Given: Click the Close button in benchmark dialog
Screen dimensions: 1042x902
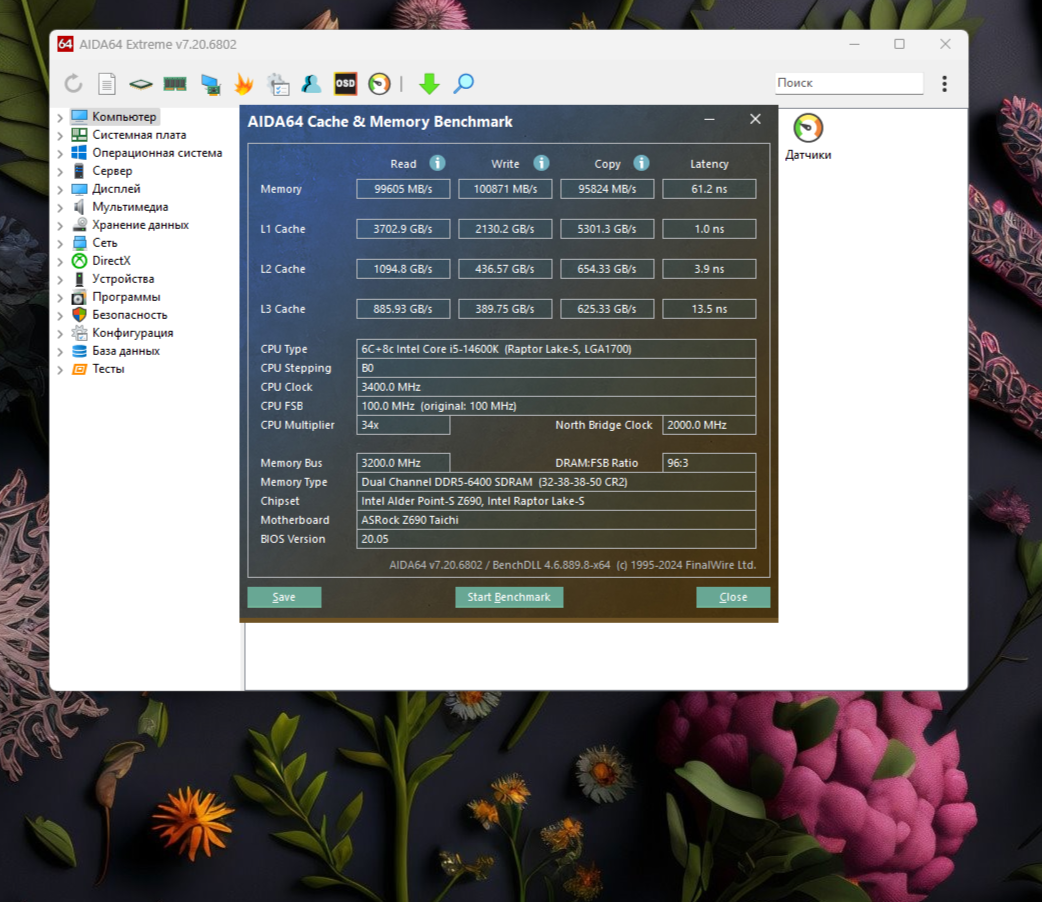Looking at the screenshot, I should (x=733, y=597).
